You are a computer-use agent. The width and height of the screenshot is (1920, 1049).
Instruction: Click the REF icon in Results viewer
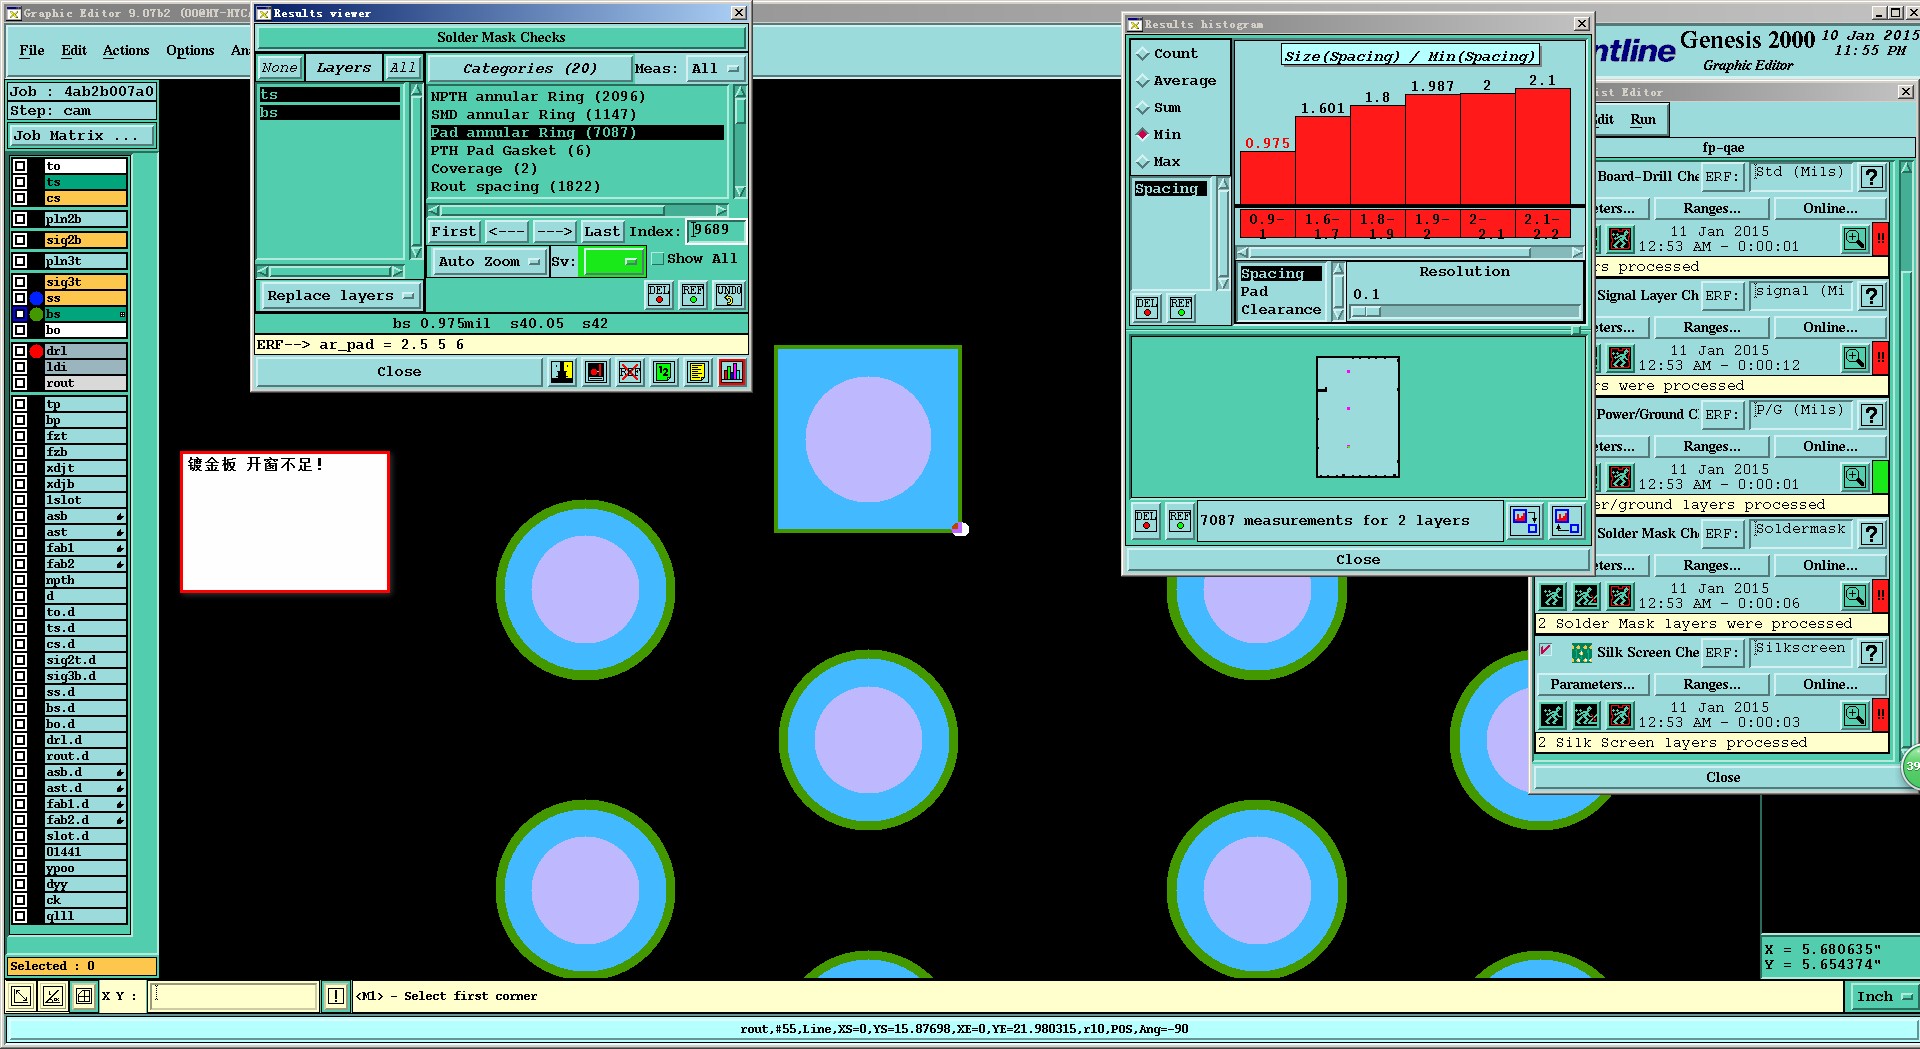coord(693,295)
